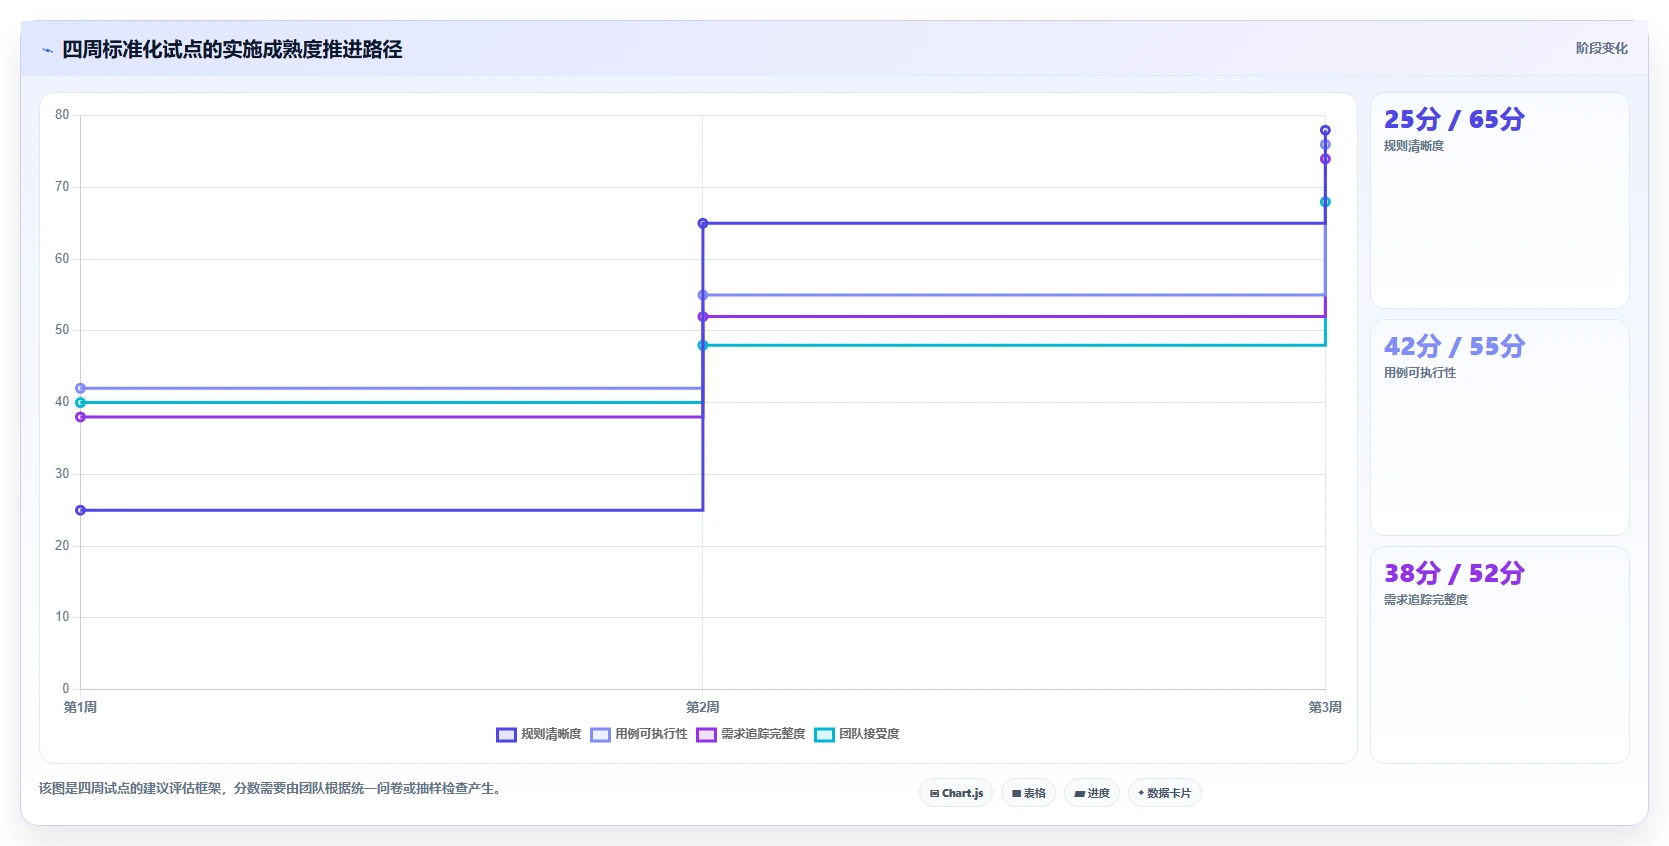This screenshot has height=846, width=1669.
Task: Toggle the 用例可执行性 legend series
Action: (x=639, y=734)
